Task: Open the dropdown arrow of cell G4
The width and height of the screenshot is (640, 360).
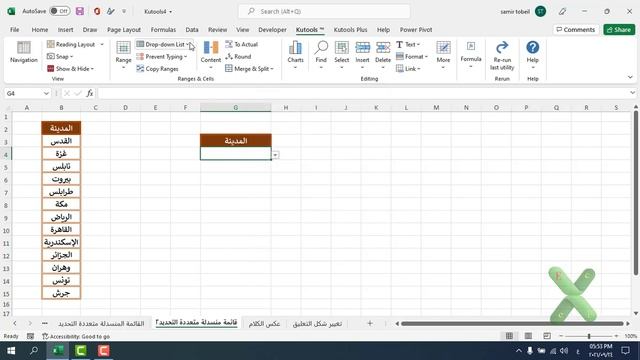Action: point(276,155)
